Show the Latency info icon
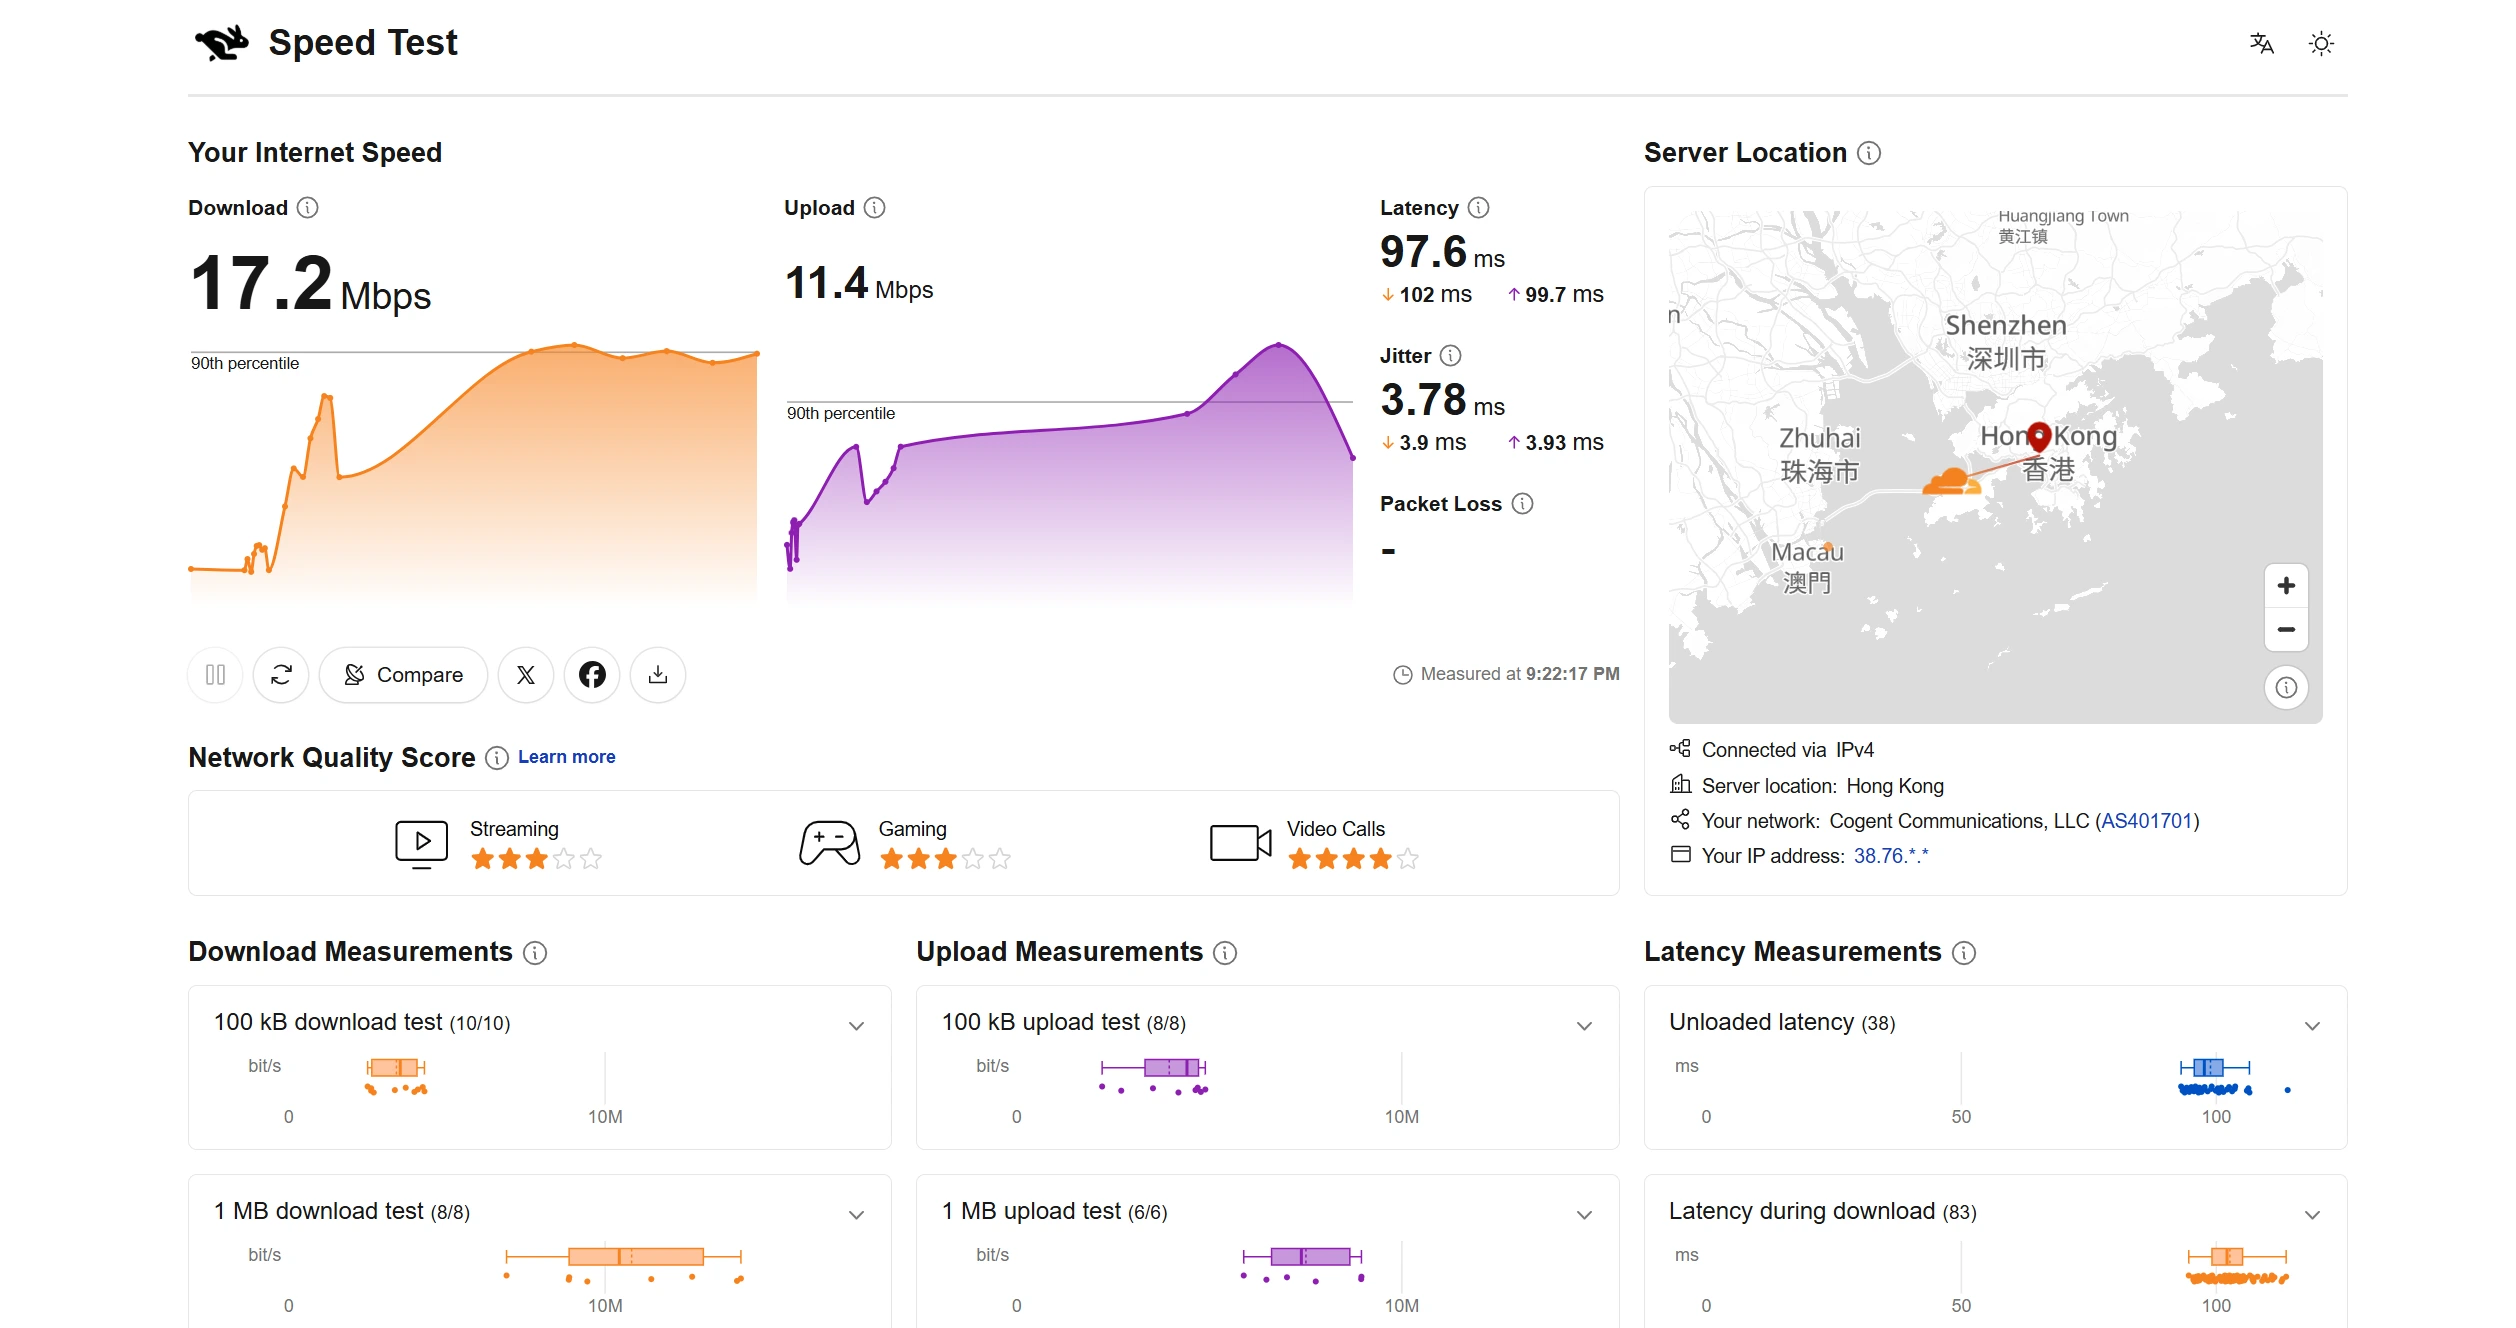The image size is (2516, 1328). click(x=1479, y=208)
